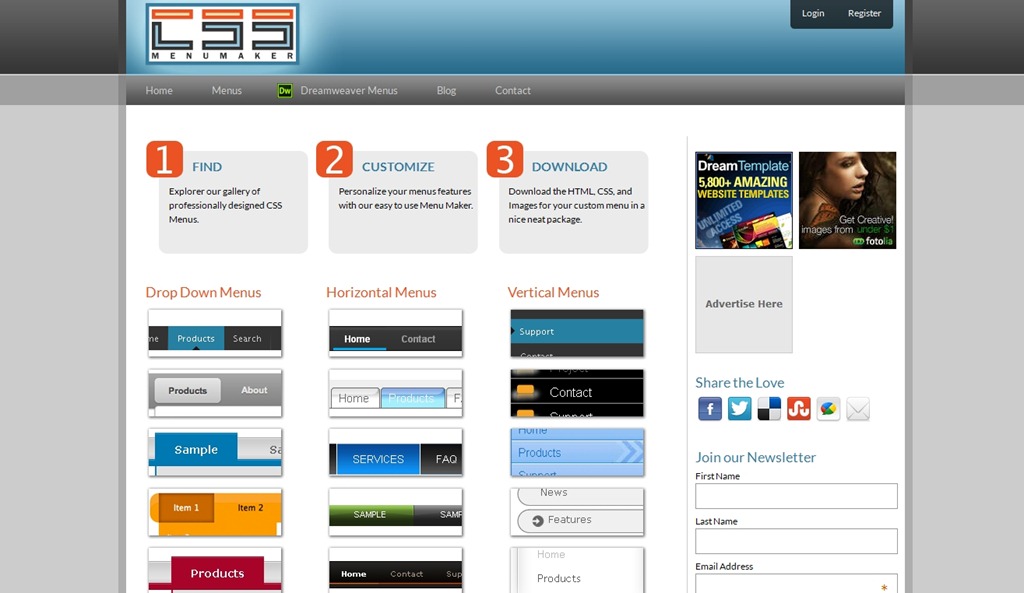Click the Advertise Here box
Image resolution: width=1024 pixels, height=593 pixels.
click(x=744, y=304)
